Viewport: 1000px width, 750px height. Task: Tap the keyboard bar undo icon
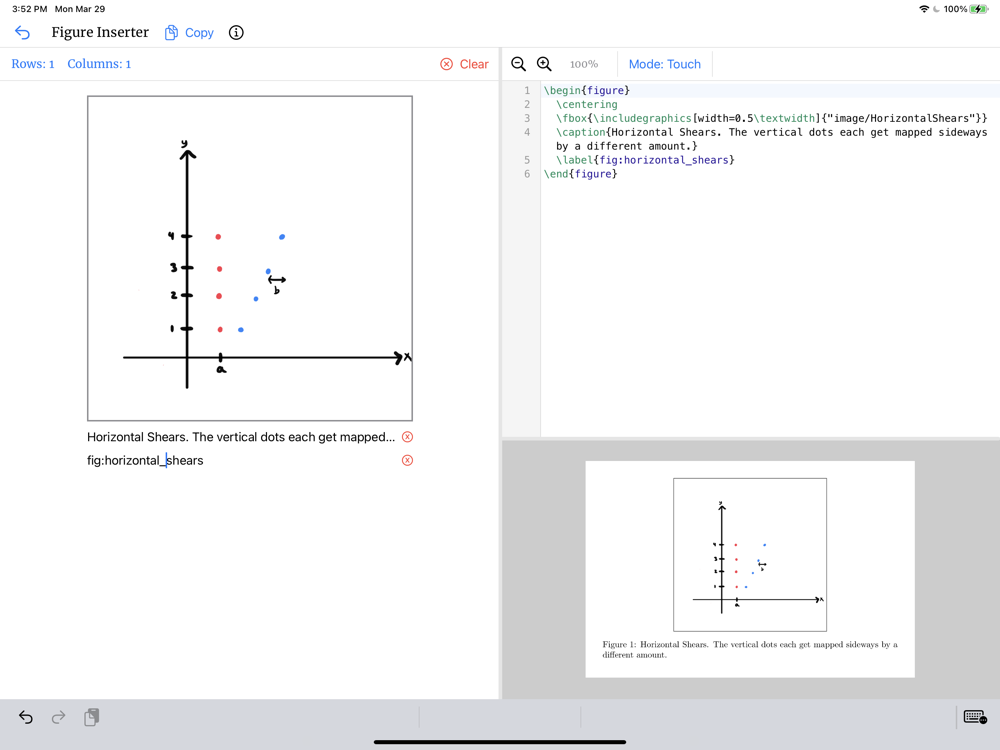click(x=26, y=717)
